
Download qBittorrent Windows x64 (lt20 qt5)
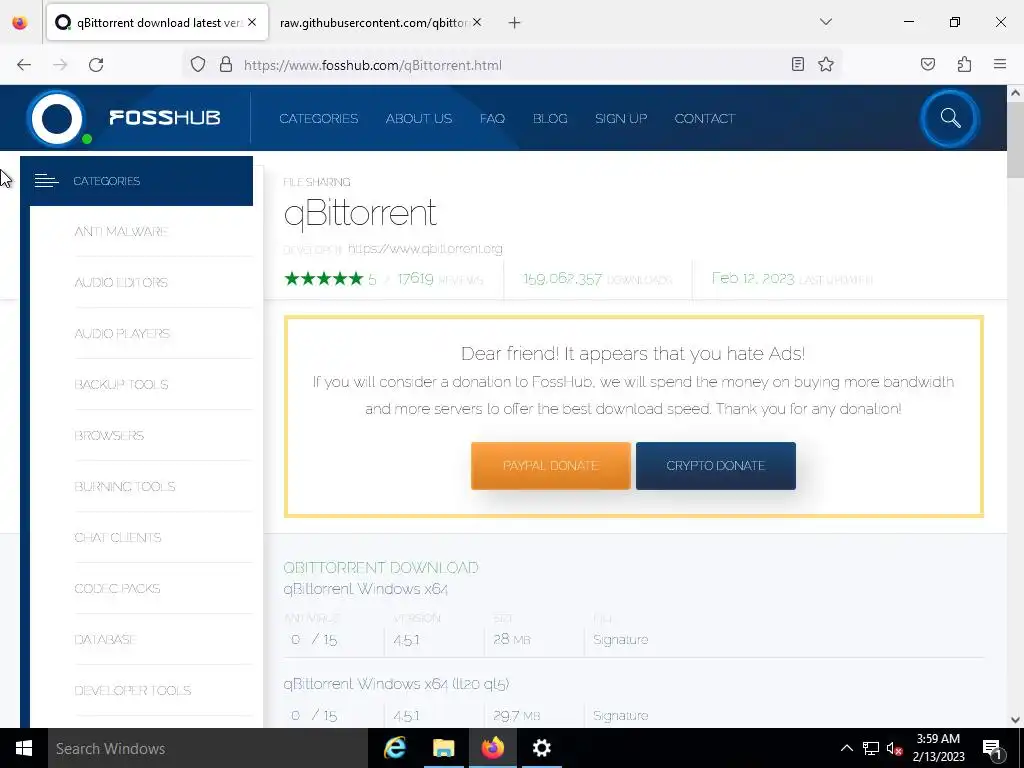(396, 684)
